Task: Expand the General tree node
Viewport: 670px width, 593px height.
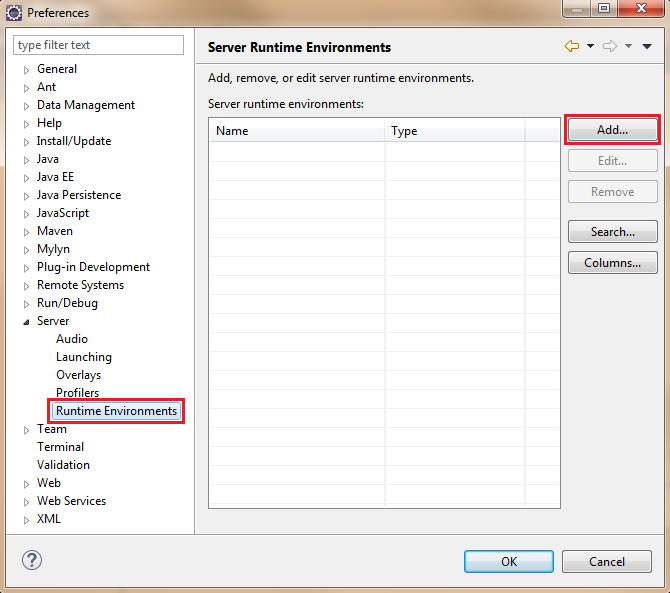Action: click(26, 70)
